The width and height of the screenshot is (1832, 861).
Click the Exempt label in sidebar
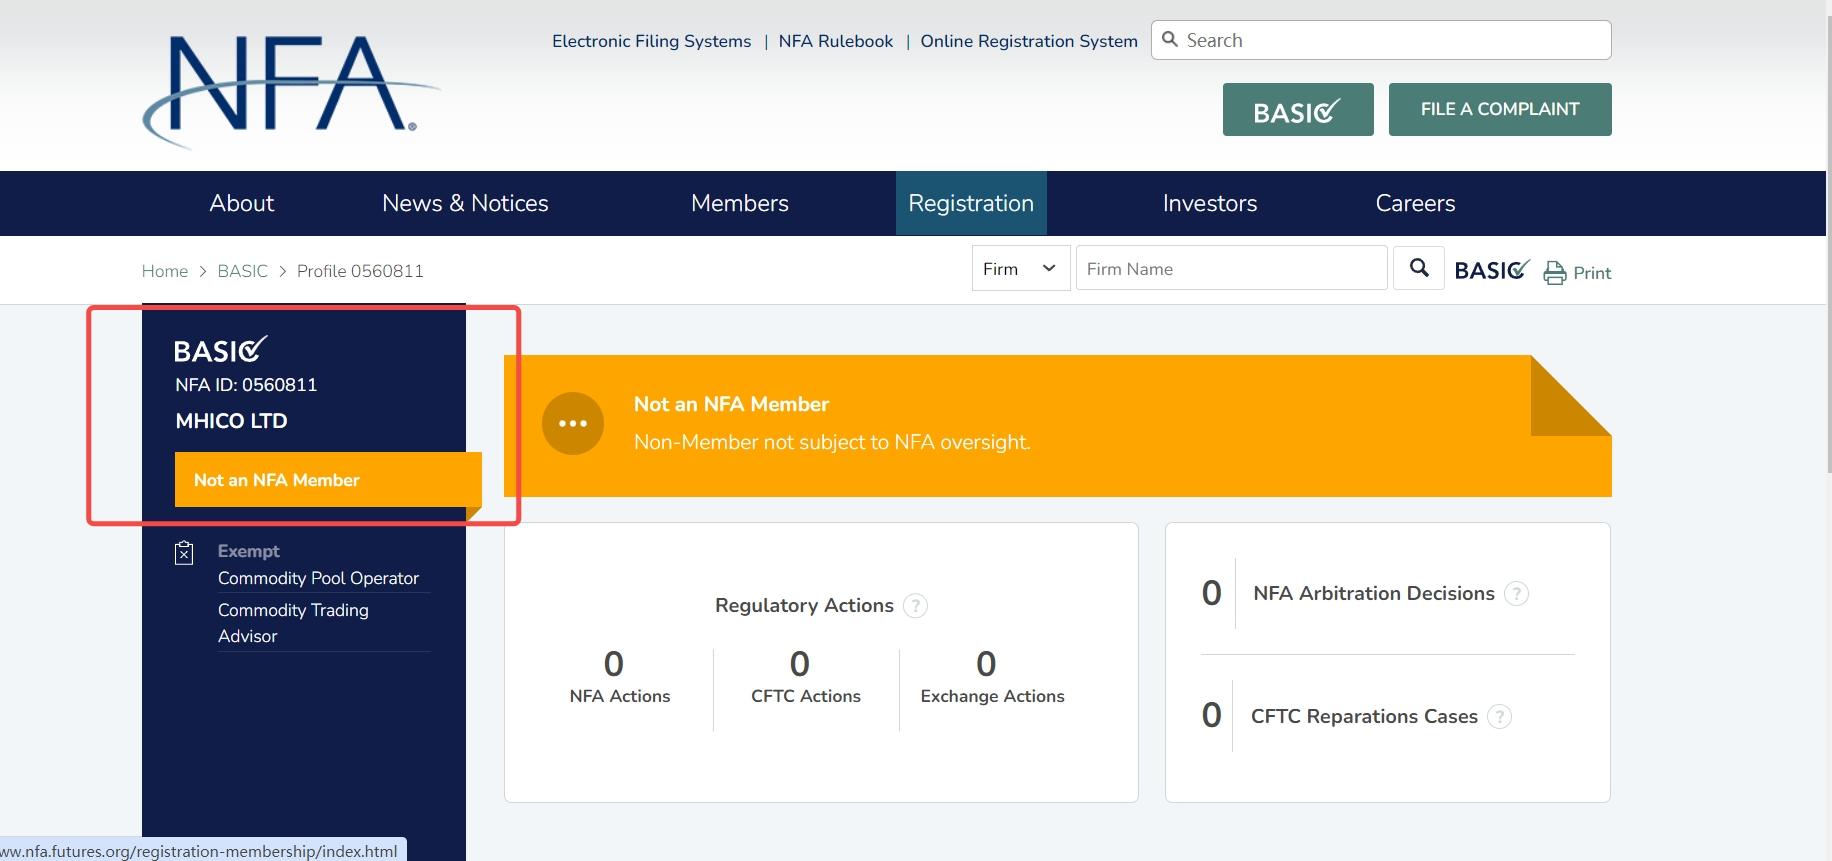point(248,551)
